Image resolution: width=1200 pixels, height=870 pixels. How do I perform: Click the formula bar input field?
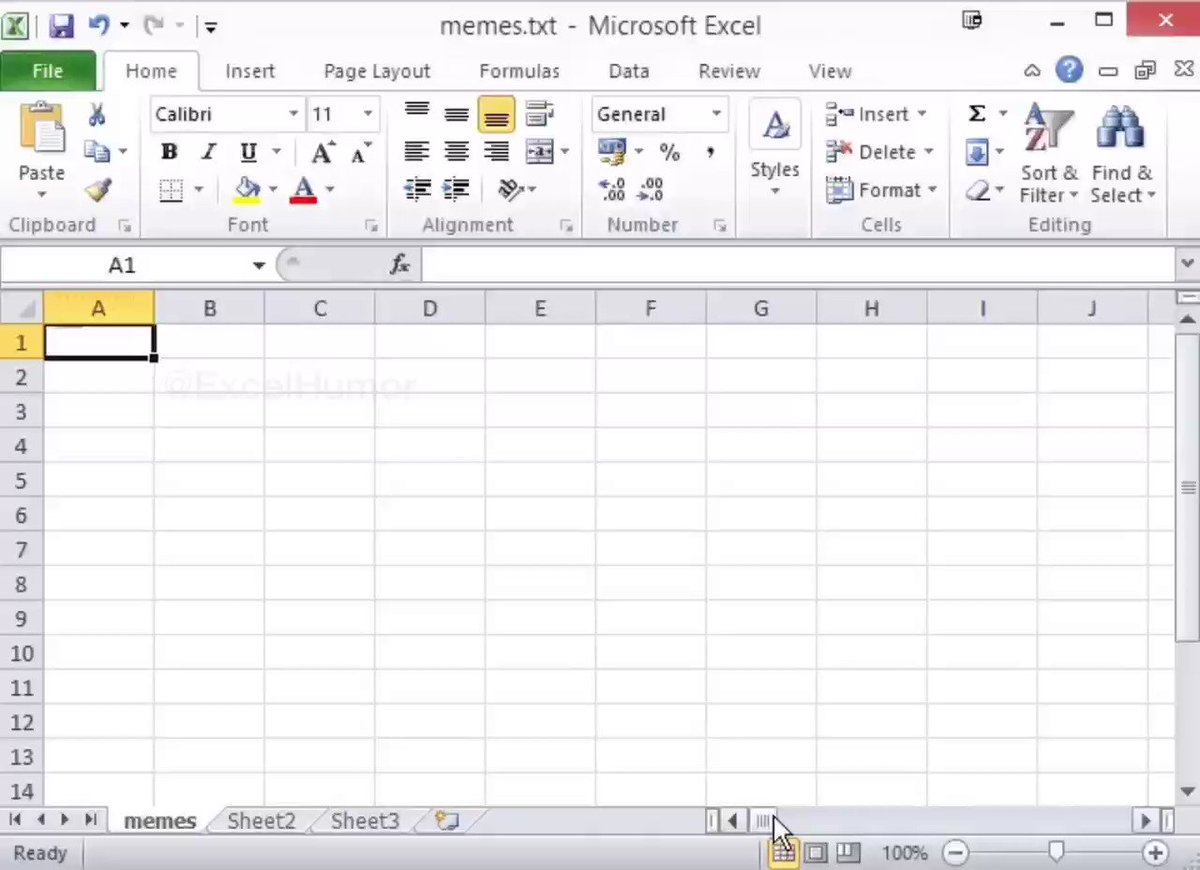tap(799, 265)
